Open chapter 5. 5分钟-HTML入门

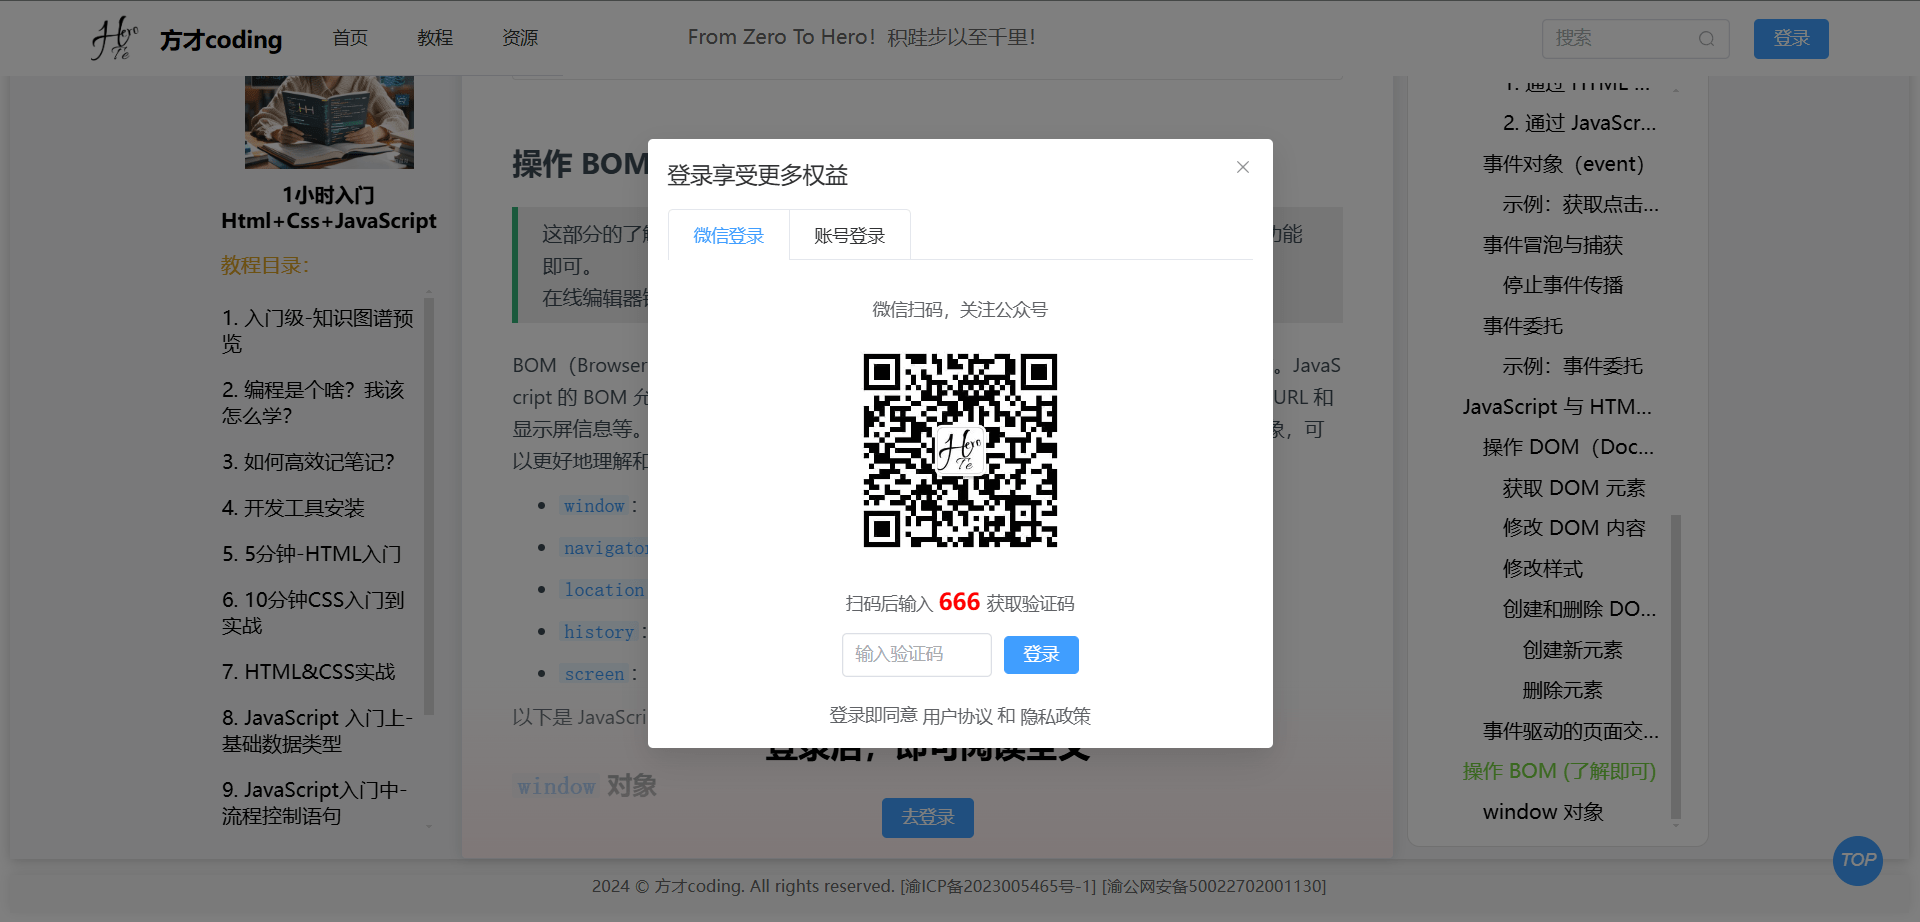tap(311, 554)
